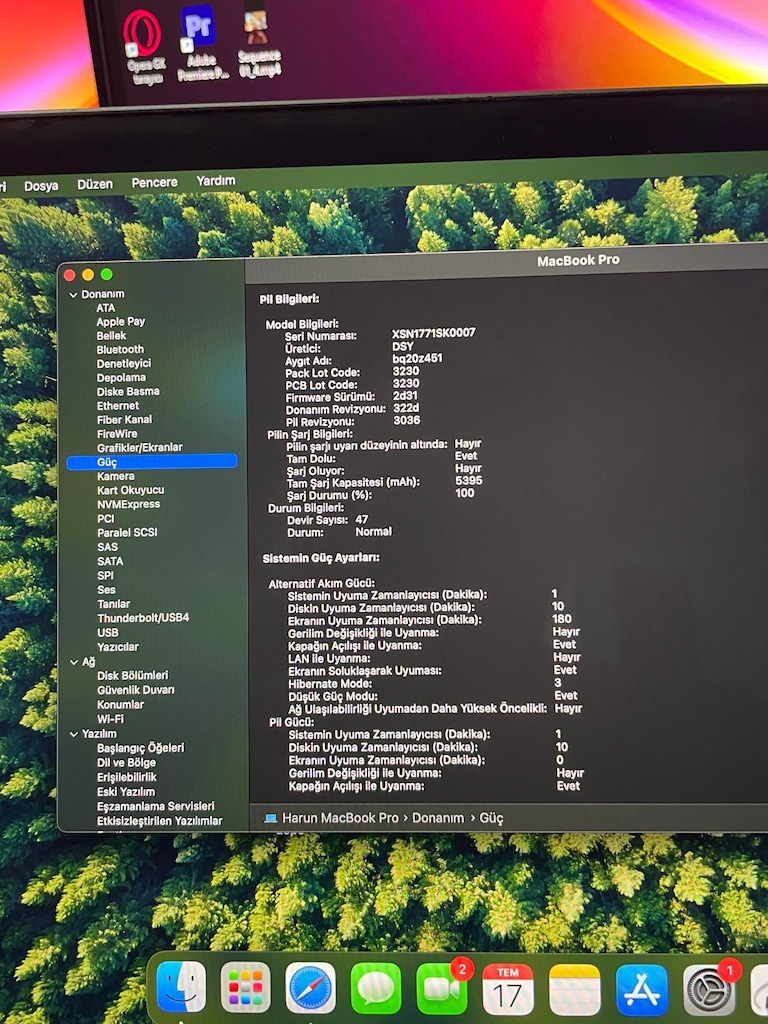Select Yazıcılar in the sidebar
The image size is (768, 1024).
point(118,647)
